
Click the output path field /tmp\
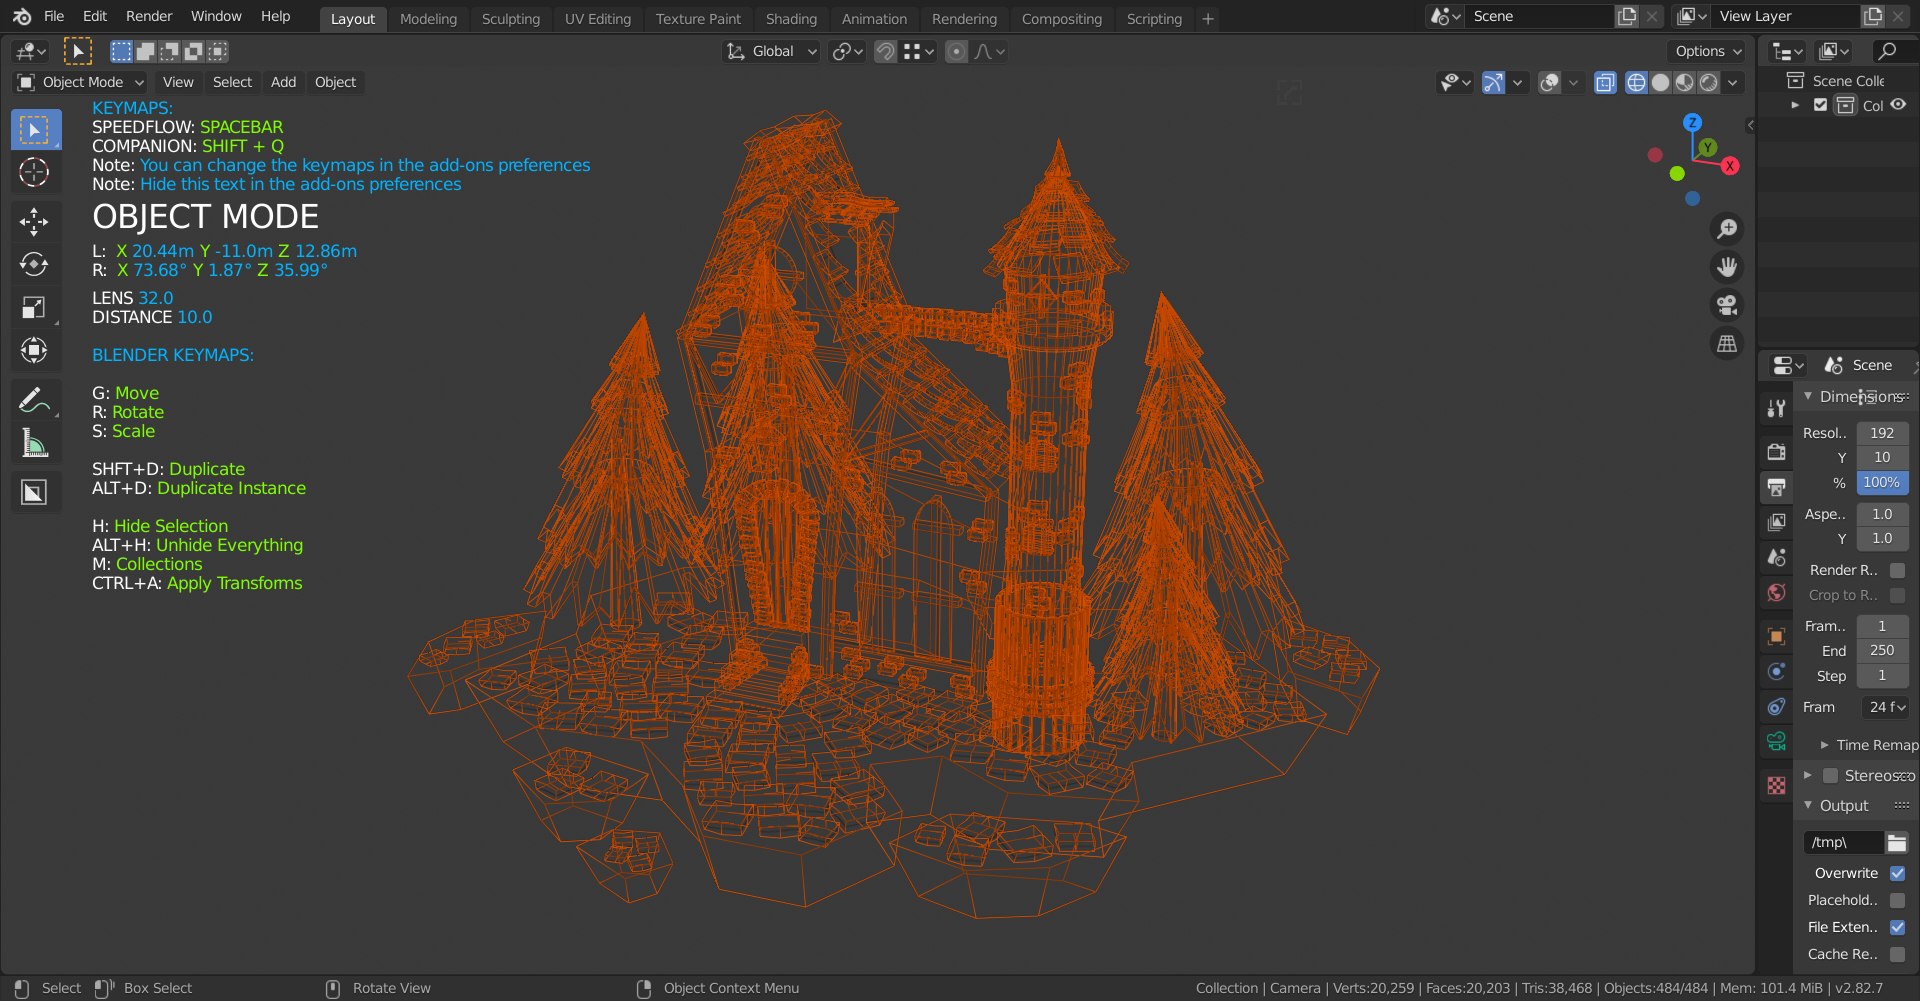(x=1844, y=843)
